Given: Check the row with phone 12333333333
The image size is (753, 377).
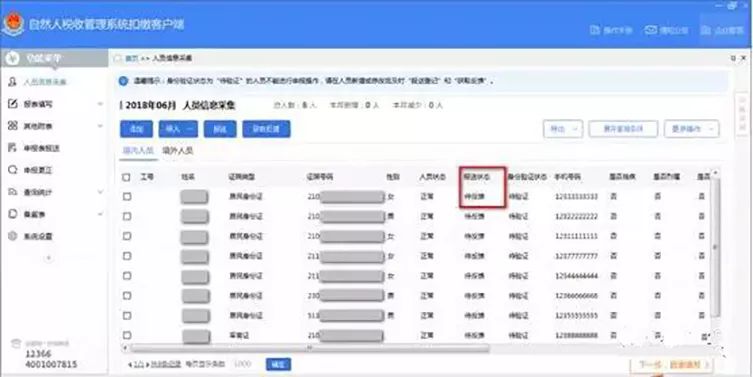Looking at the screenshot, I should (x=126, y=196).
